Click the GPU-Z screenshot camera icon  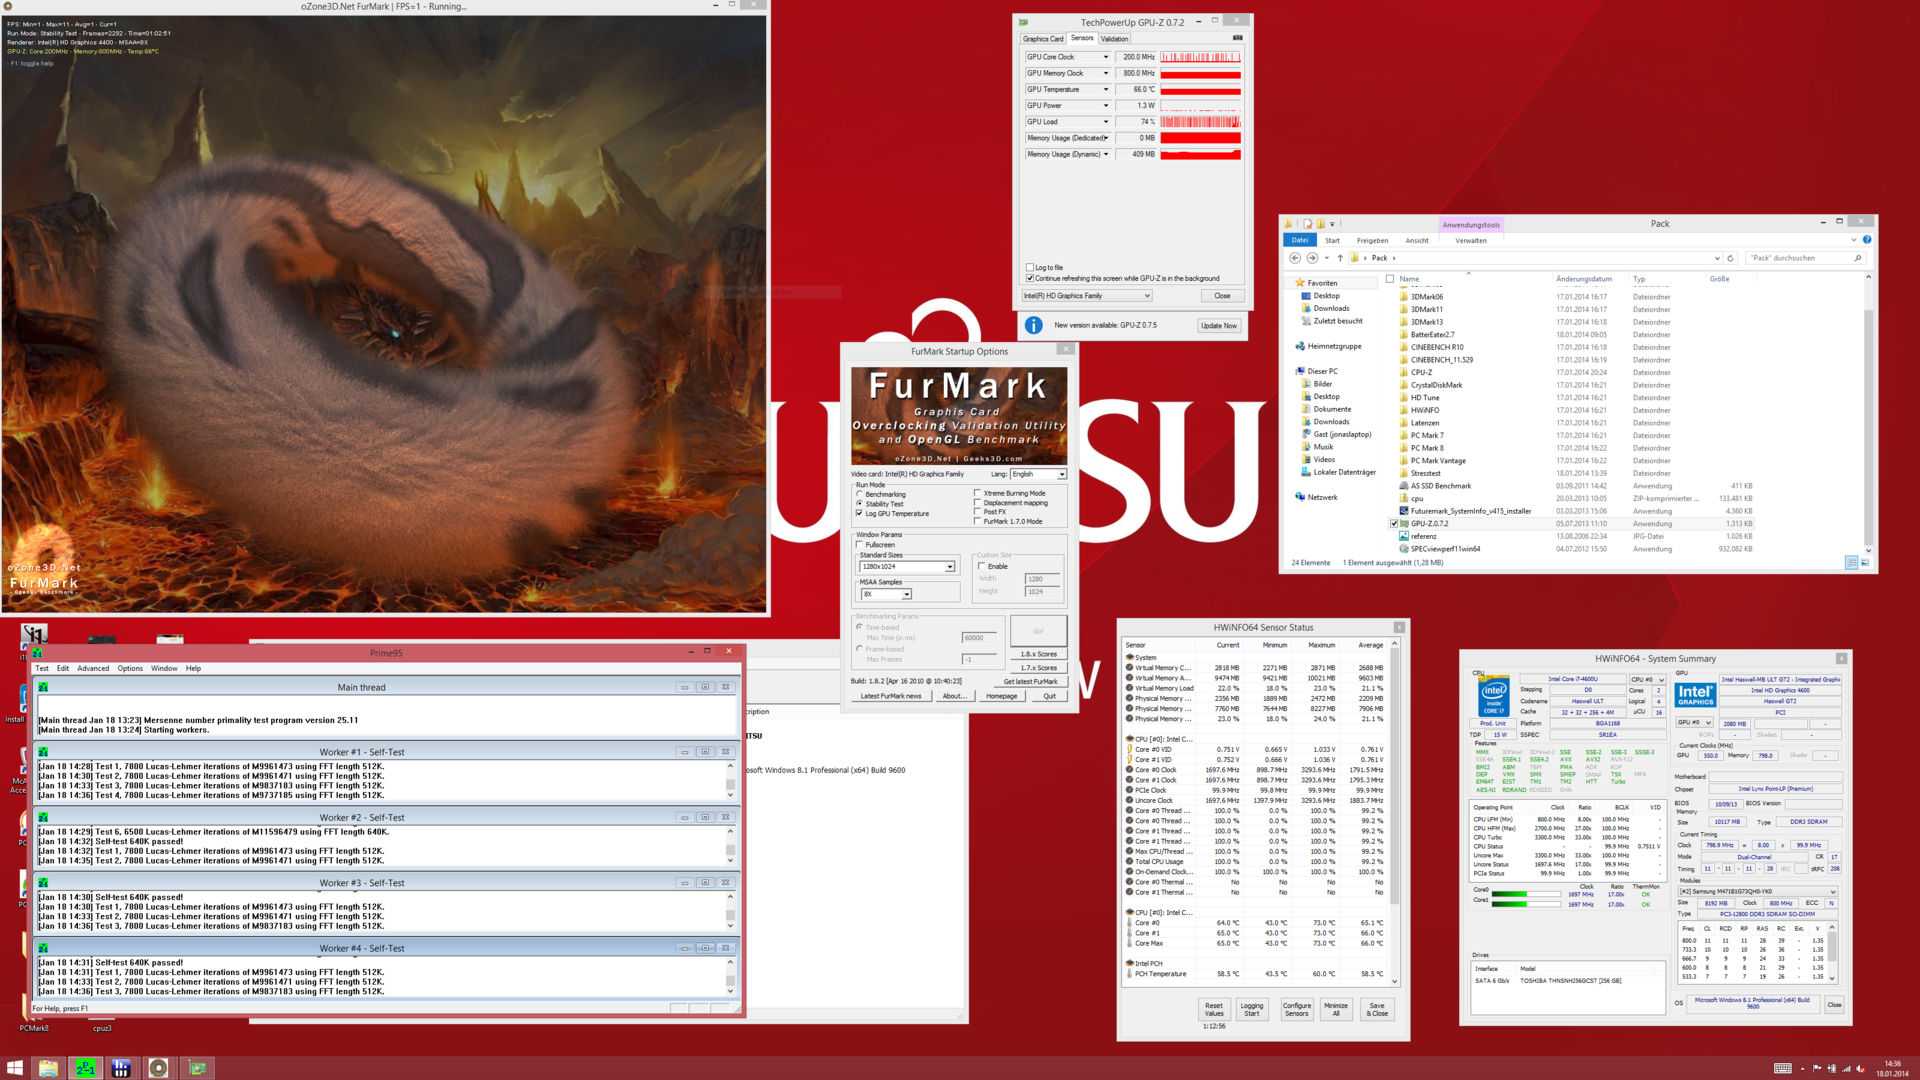[x=1237, y=38]
